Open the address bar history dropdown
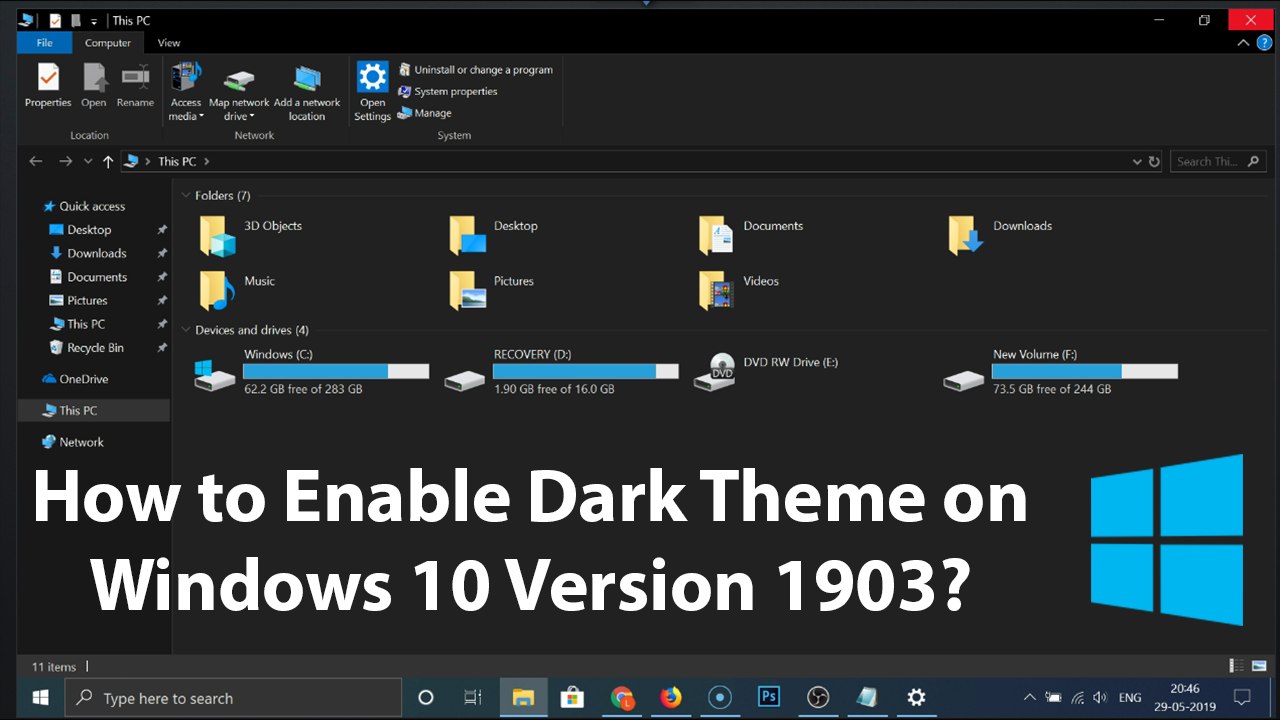The image size is (1280, 720). (x=1137, y=161)
